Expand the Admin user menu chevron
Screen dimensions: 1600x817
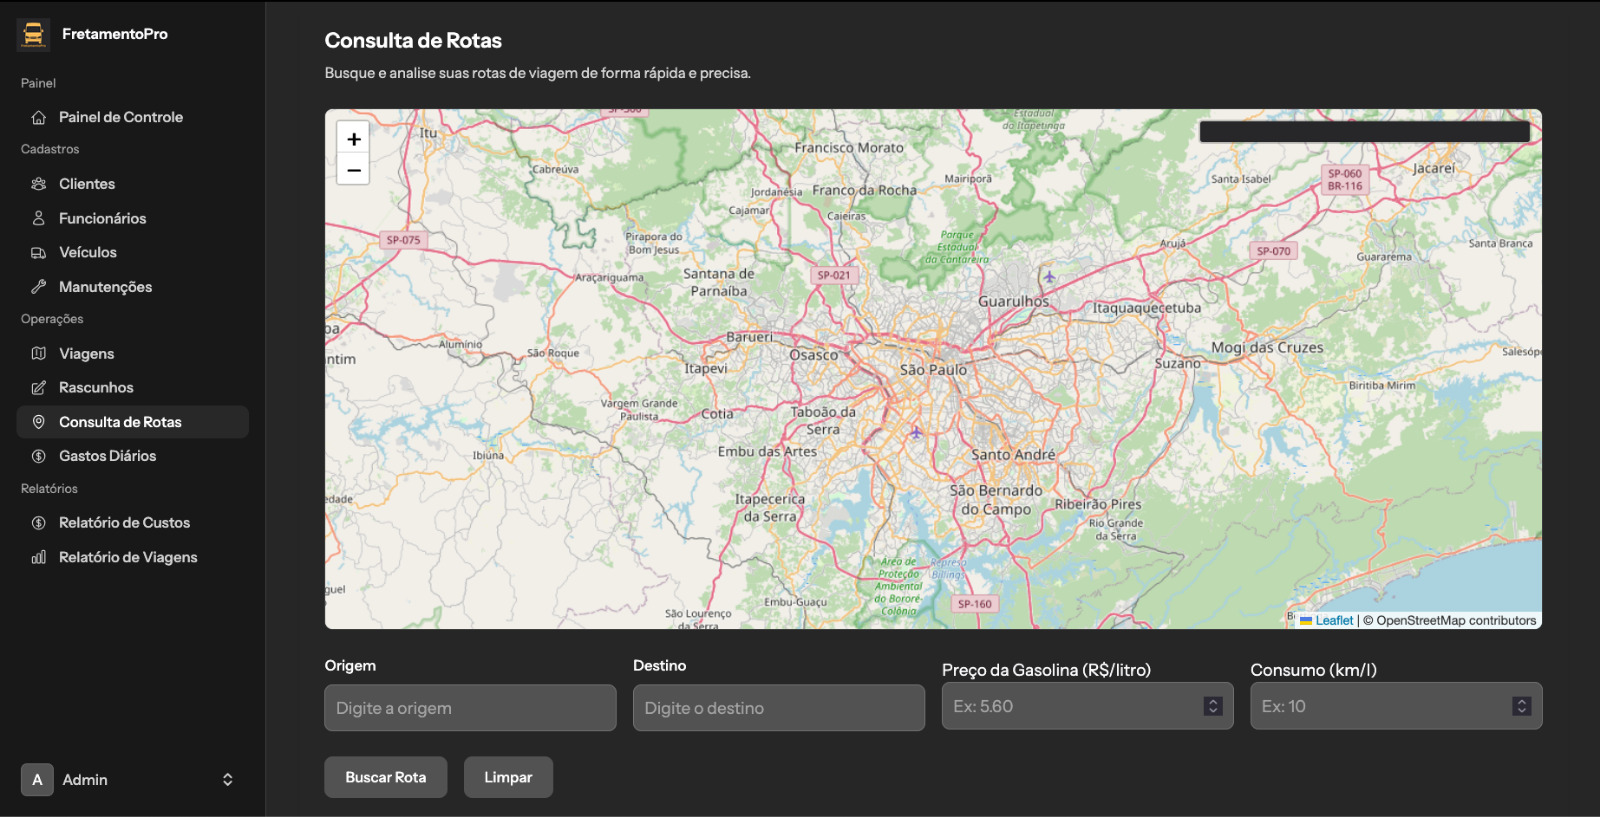(227, 780)
